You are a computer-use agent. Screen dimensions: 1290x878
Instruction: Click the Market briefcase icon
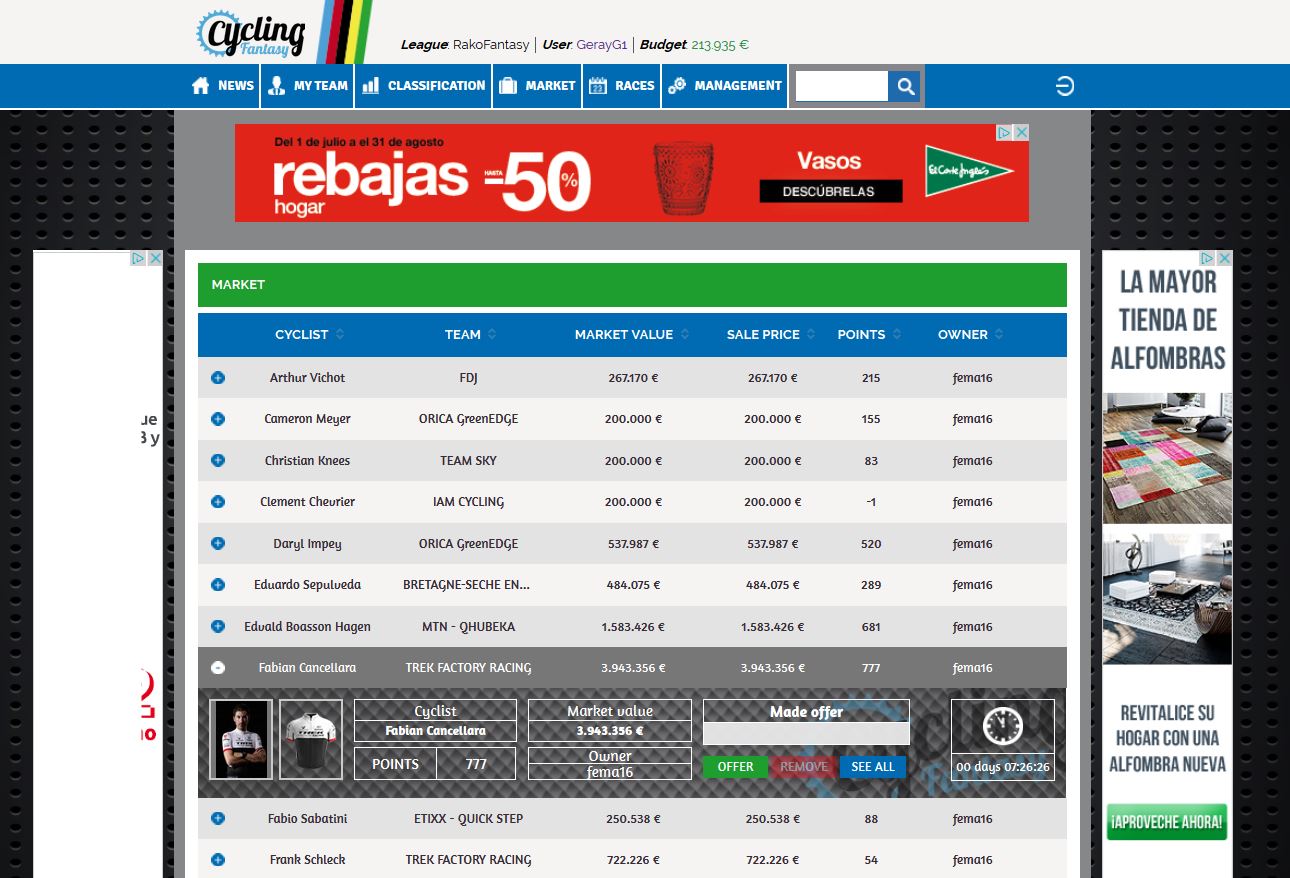coord(508,86)
